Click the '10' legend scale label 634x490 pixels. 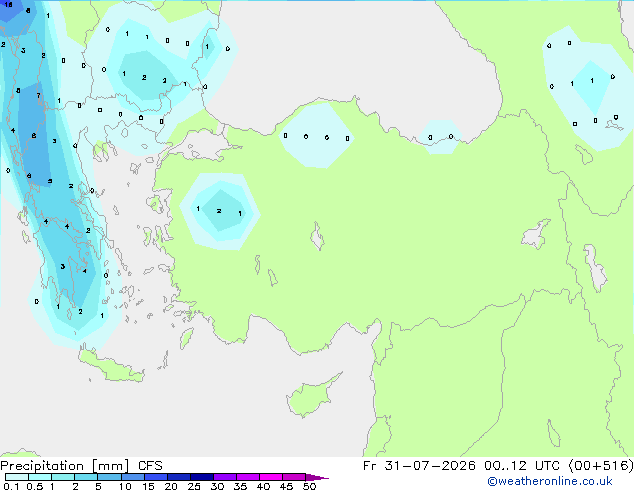point(125,486)
